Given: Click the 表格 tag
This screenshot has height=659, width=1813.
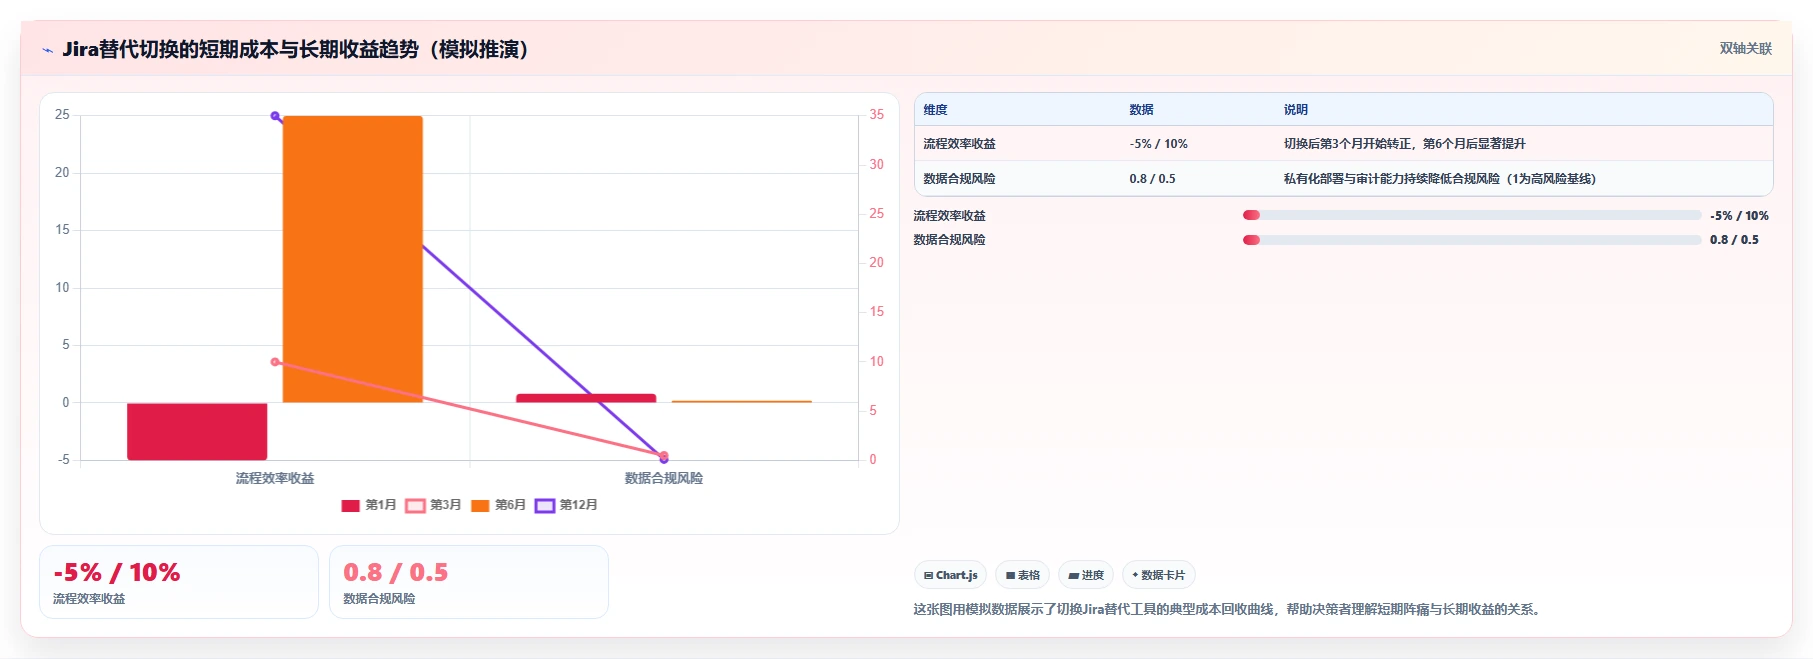Looking at the screenshot, I should [1022, 575].
